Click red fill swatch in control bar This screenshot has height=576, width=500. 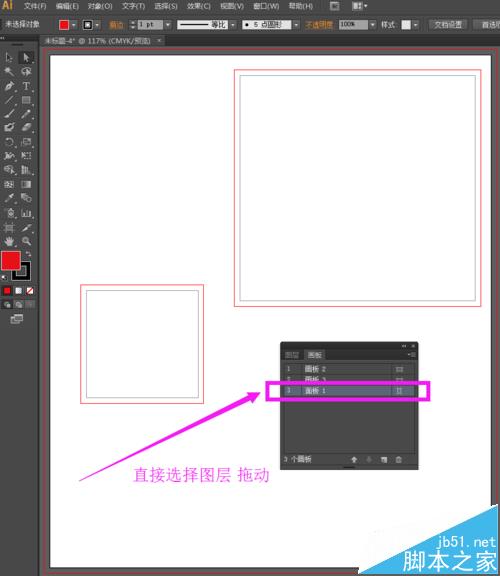click(x=64, y=25)
